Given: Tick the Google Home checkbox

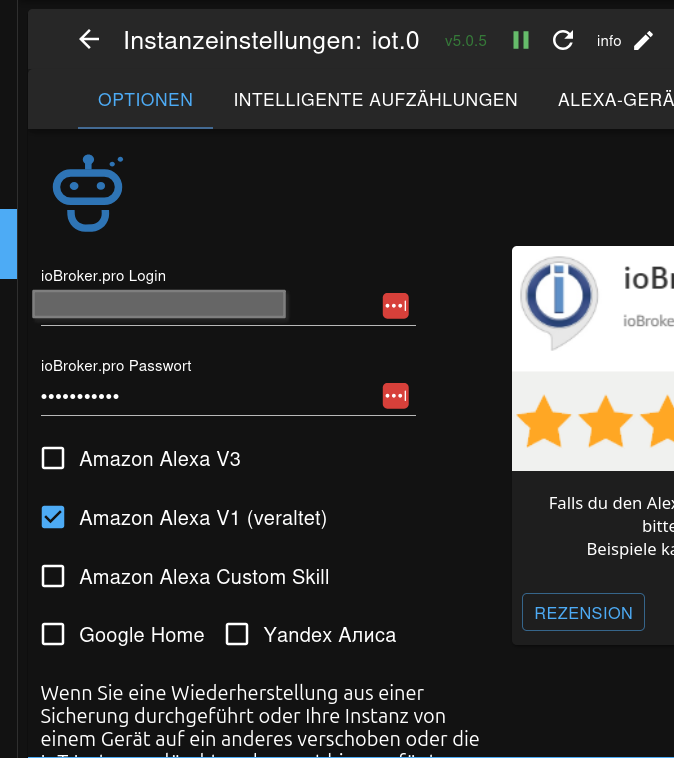Looking at the screenshot, I should coord(53,634).
